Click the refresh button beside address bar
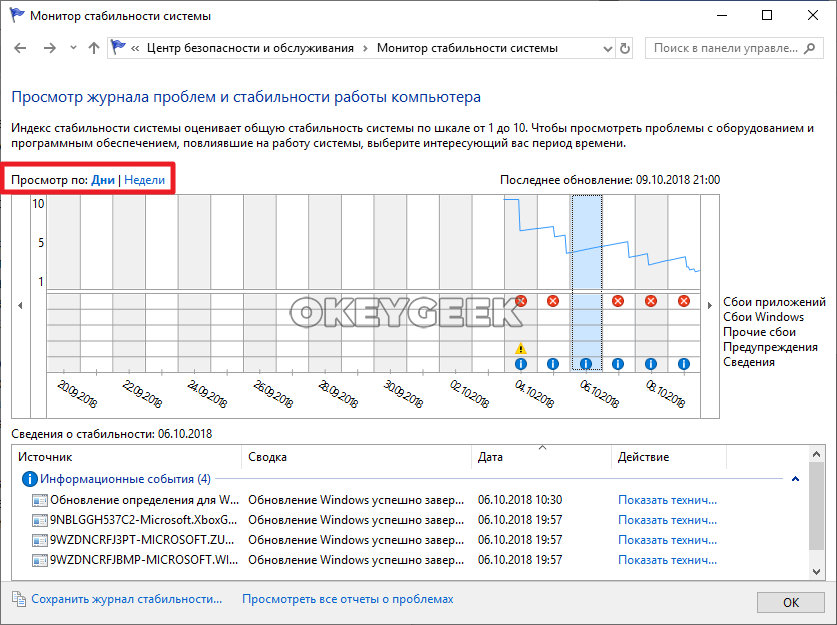 point(625,48)
